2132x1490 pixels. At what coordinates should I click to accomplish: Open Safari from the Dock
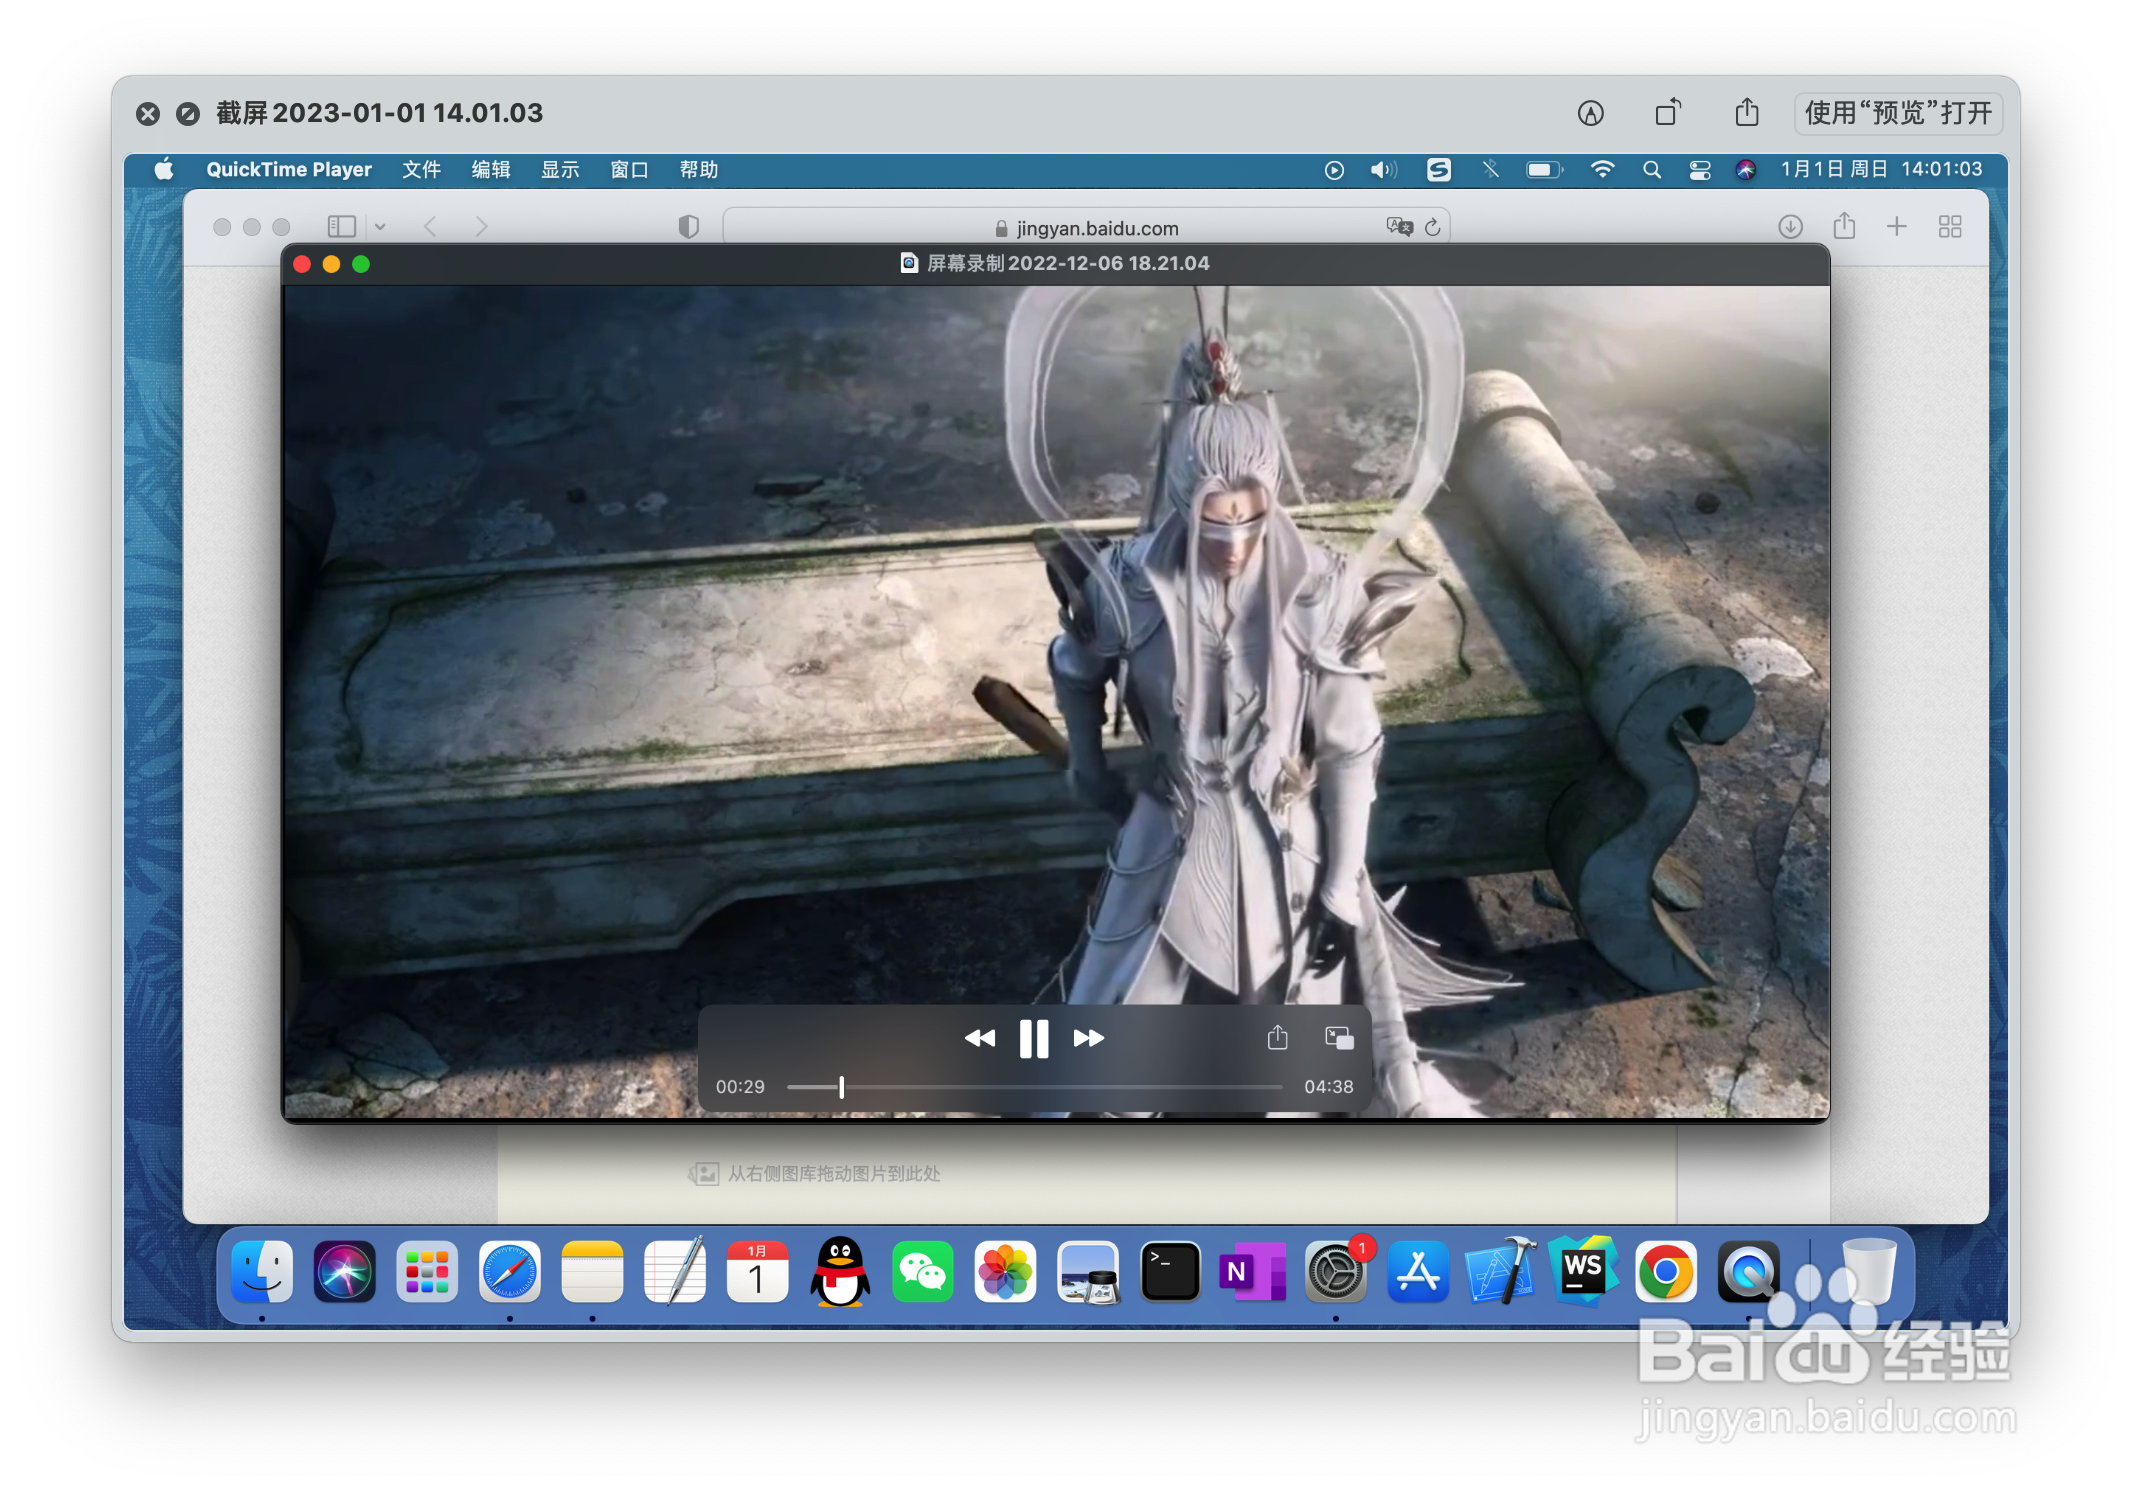point(510,1272)
